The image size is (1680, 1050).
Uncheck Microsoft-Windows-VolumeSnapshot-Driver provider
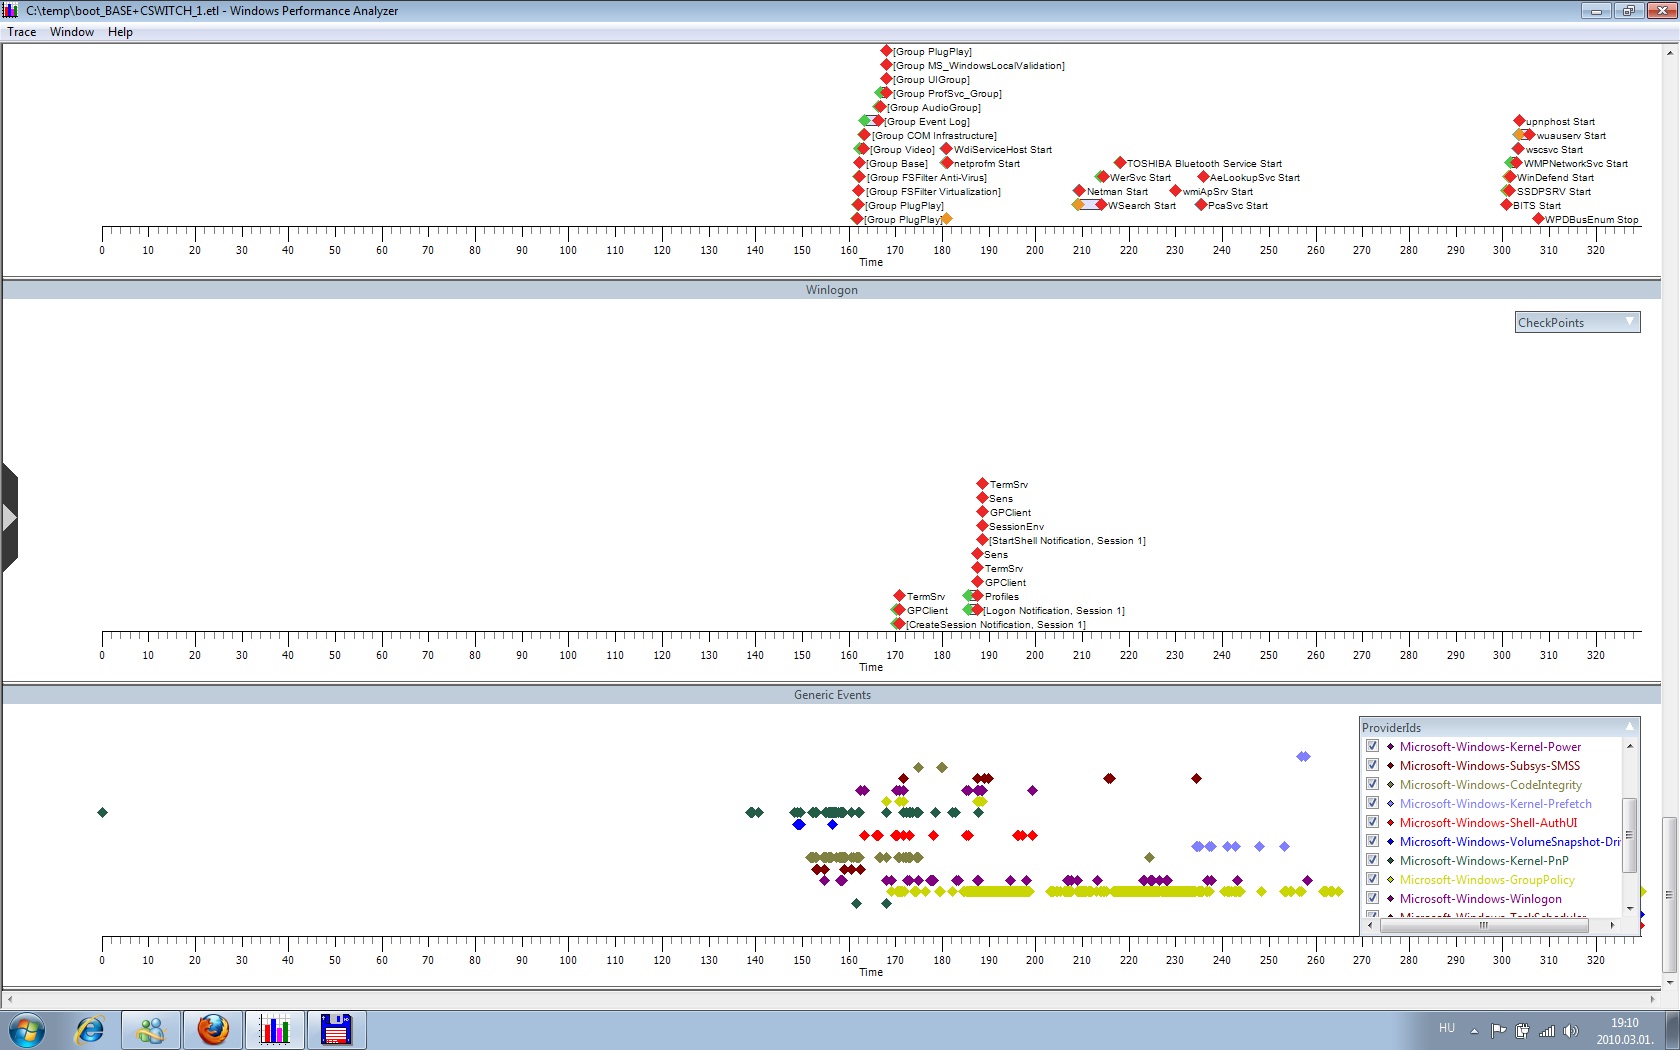[1372, 841]
